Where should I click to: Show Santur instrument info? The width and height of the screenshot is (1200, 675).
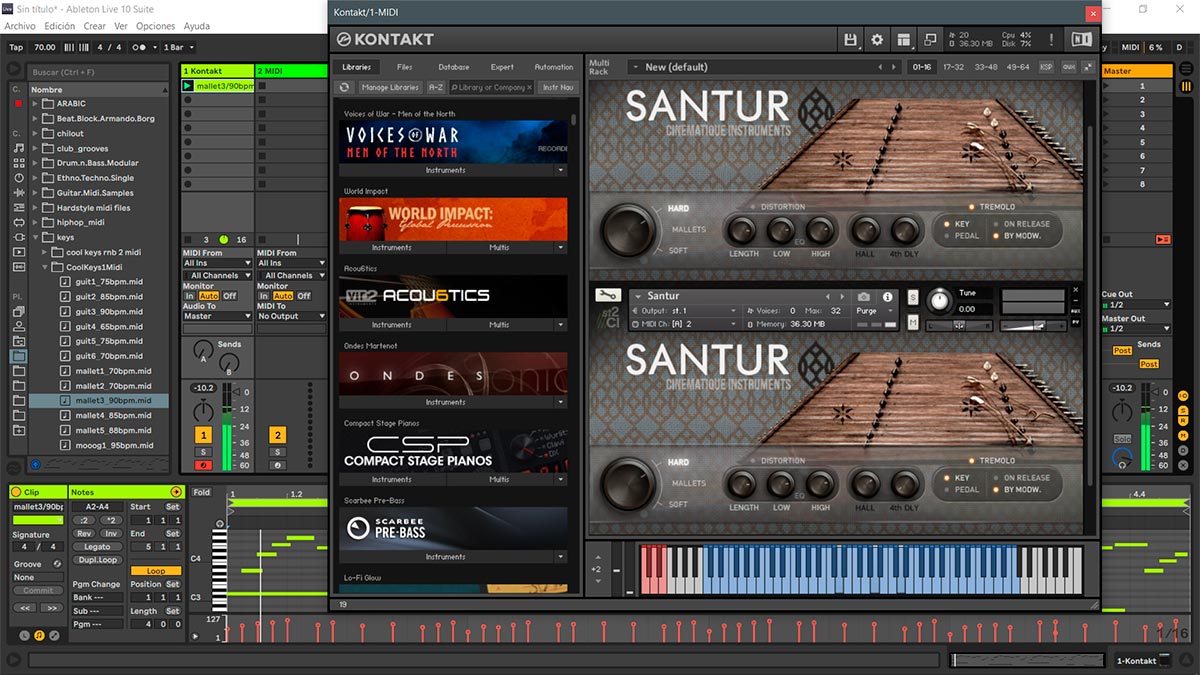[x=887, y=297]
